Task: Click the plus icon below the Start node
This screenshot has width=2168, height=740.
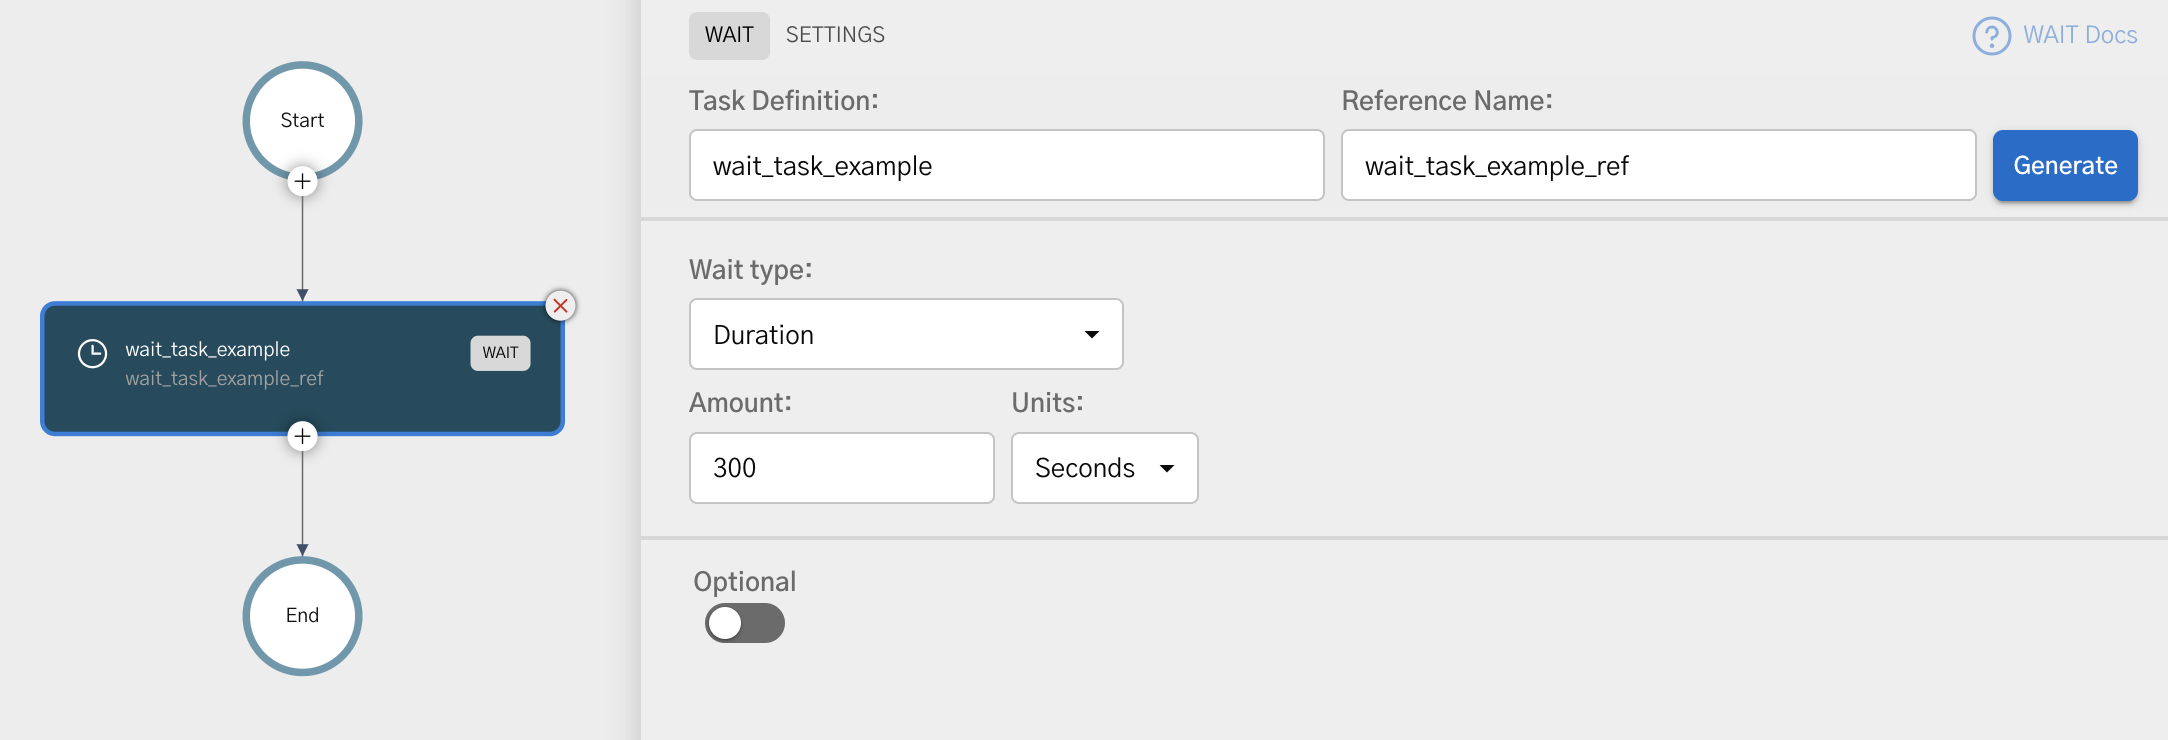Action: pyautogui.click(x=302, y=182)
